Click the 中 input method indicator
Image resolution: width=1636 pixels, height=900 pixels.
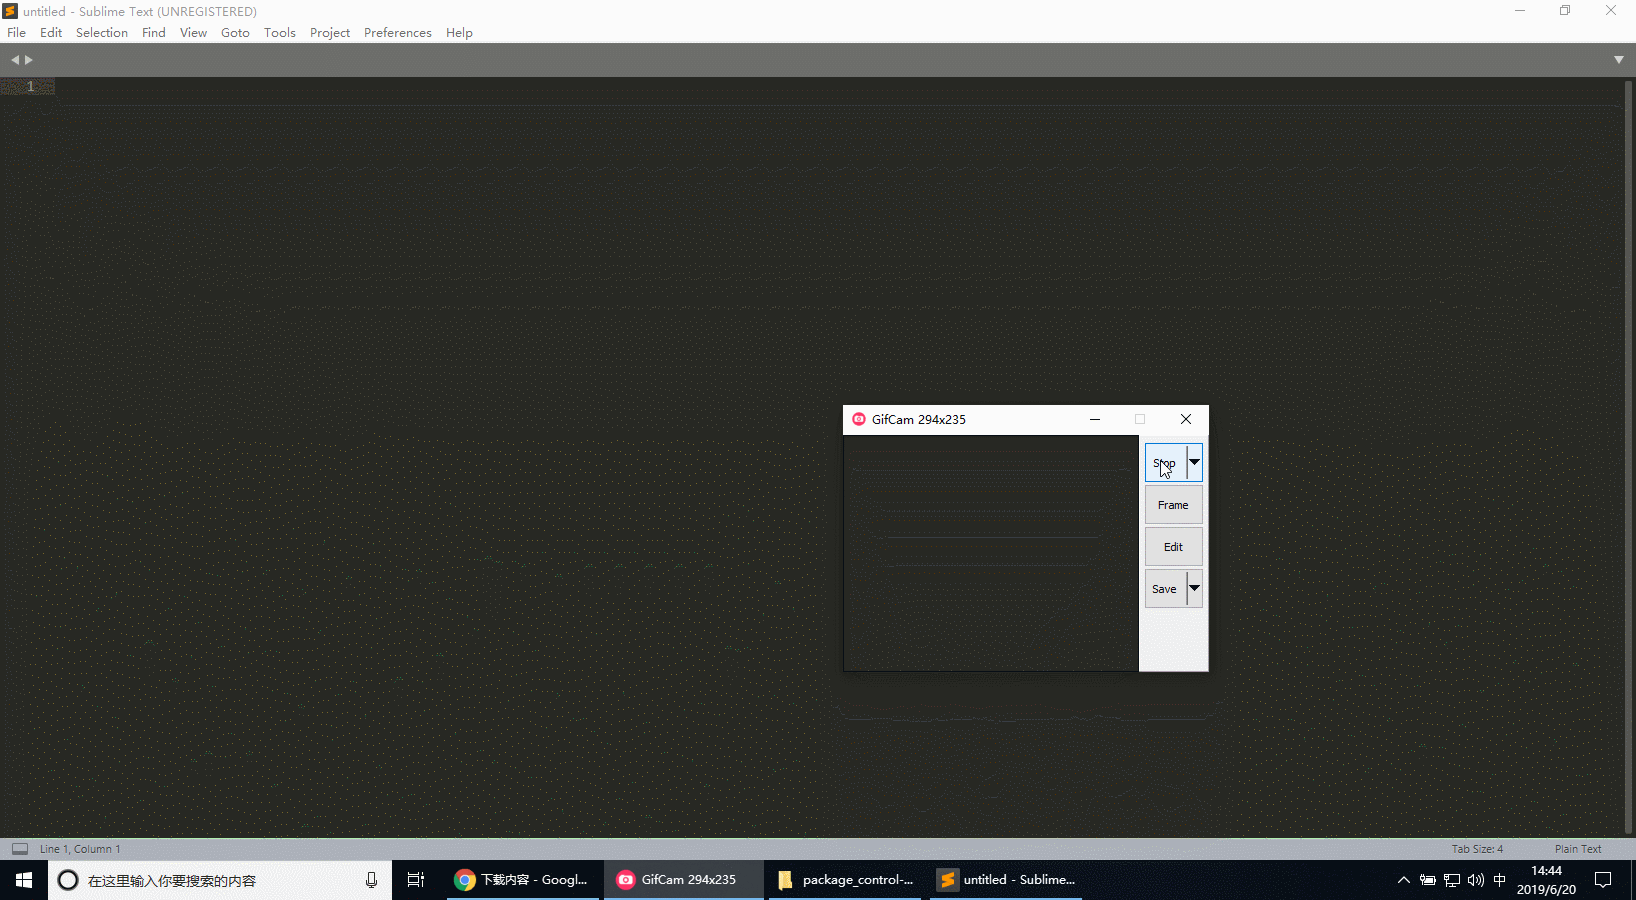1499,880
